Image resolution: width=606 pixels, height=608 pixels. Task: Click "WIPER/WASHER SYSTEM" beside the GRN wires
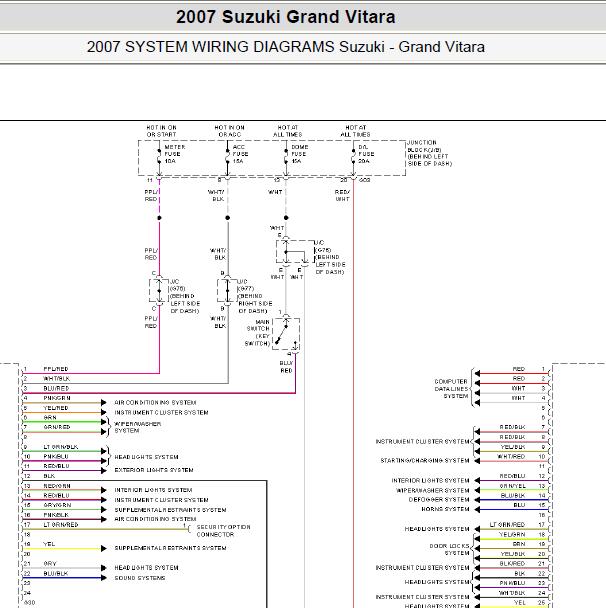coord(137,427)
